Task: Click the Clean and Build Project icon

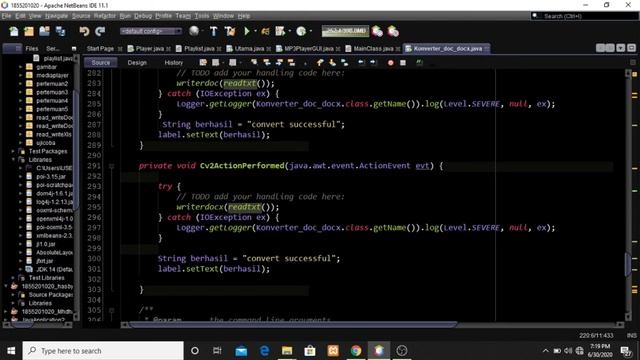Action: click(229, 31)
